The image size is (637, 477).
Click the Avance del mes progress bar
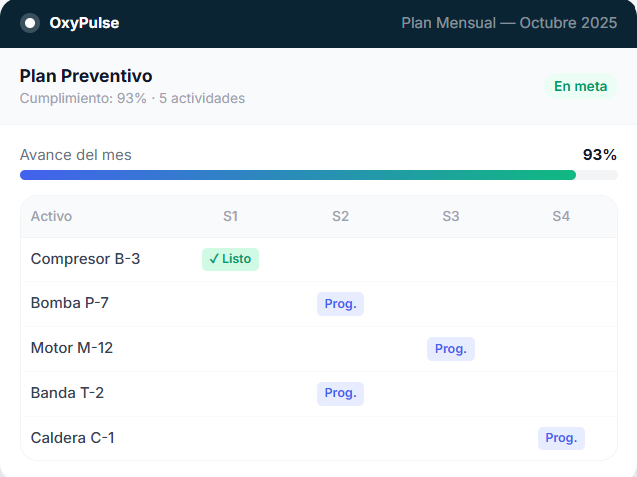coord(319,175)
